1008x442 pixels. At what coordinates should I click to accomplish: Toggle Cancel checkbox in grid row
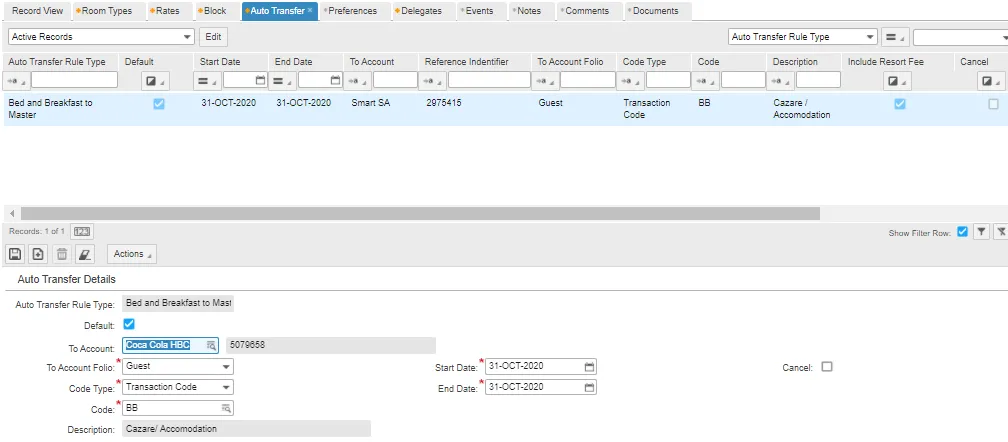[x=994, y=103]
